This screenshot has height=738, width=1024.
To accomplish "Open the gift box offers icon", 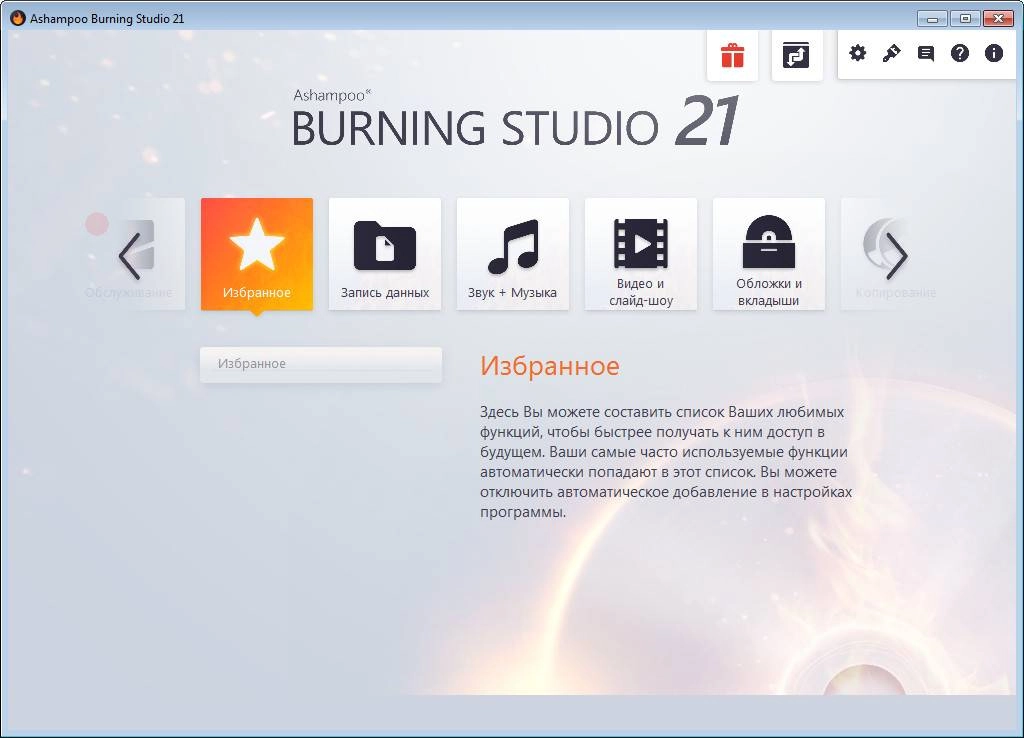I will pos(732,56).
